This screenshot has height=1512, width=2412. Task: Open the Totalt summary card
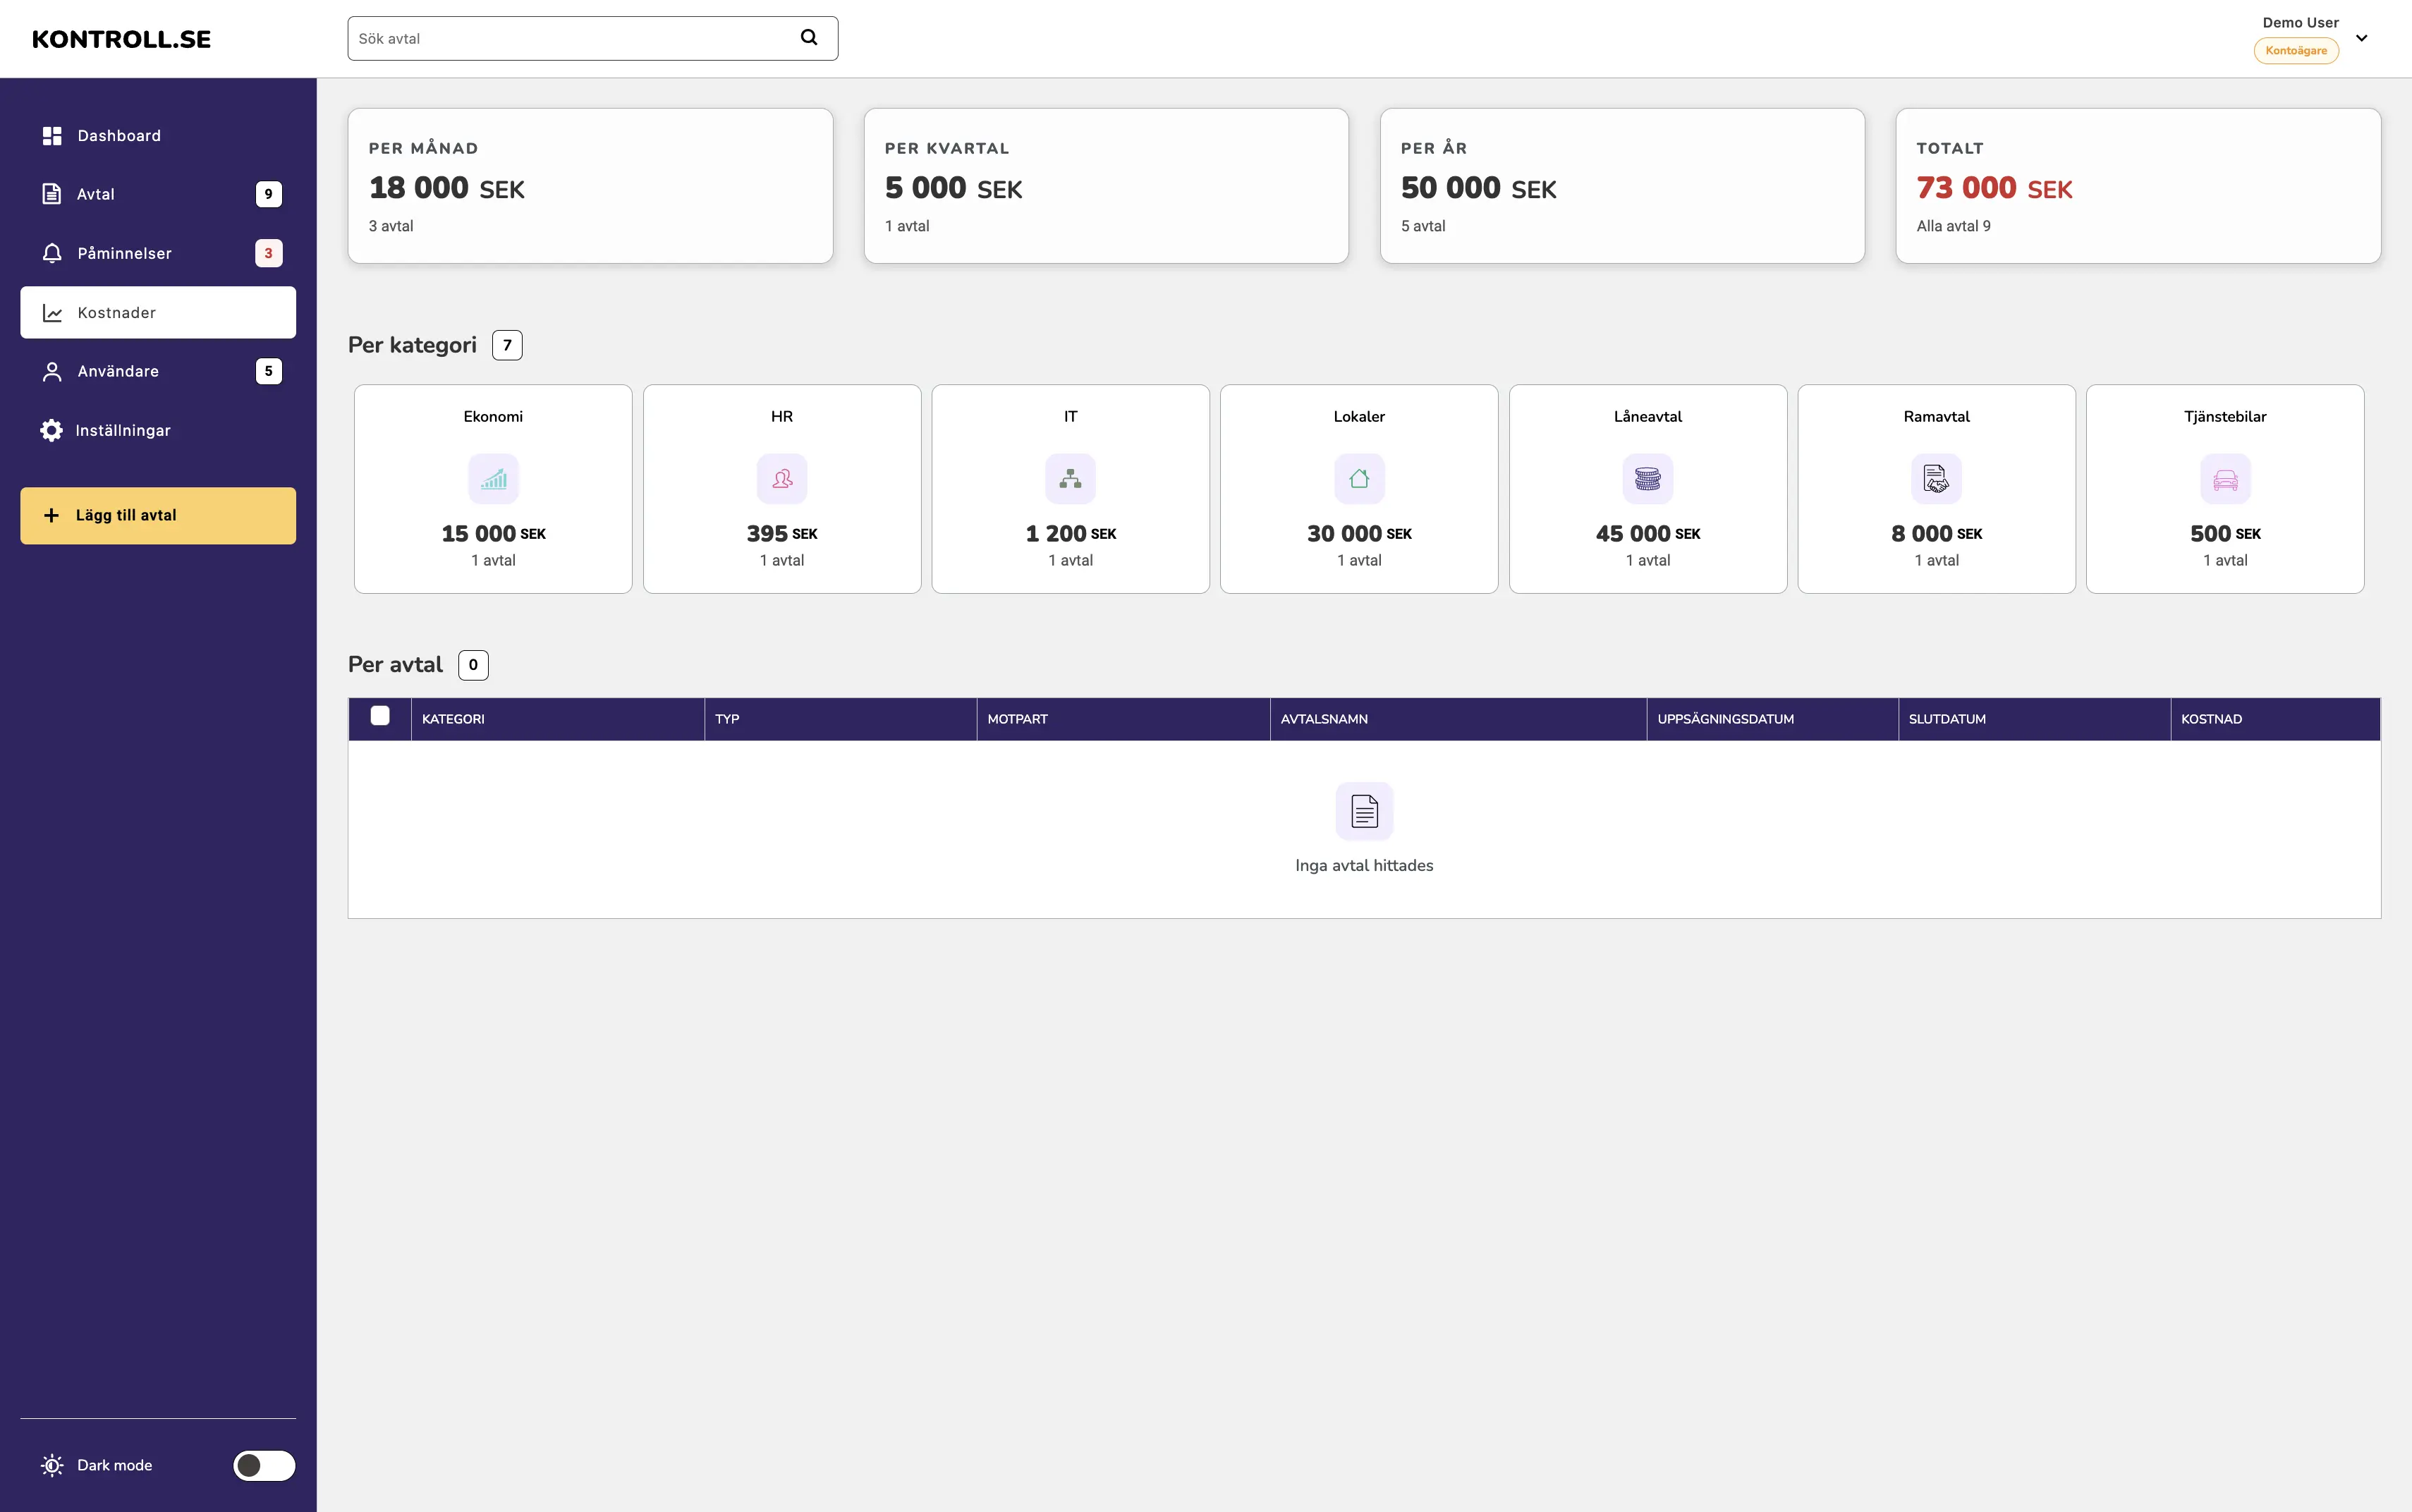2138,186
